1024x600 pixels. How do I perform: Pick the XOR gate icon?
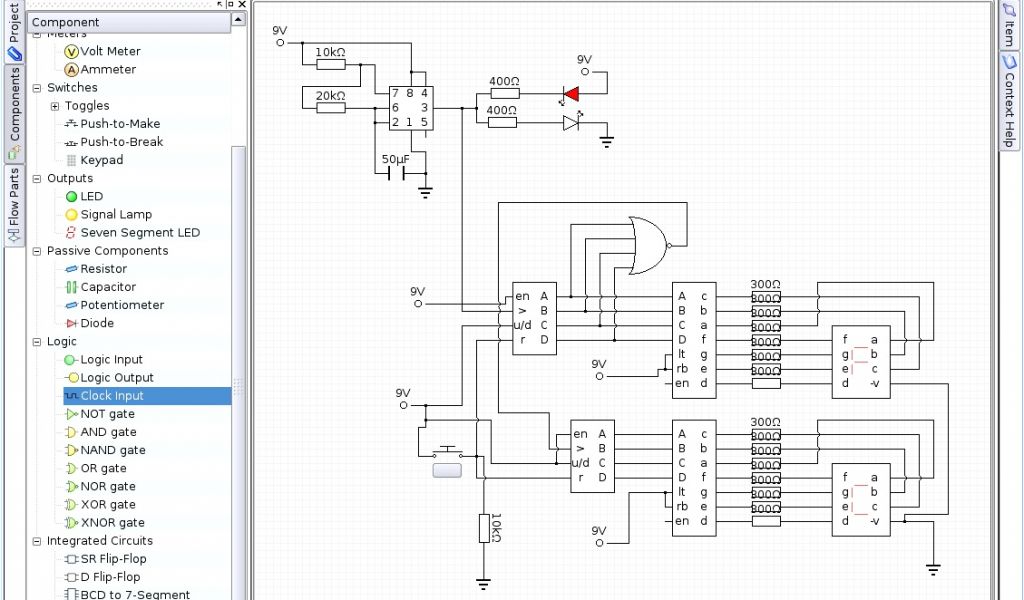click(71, 505)
